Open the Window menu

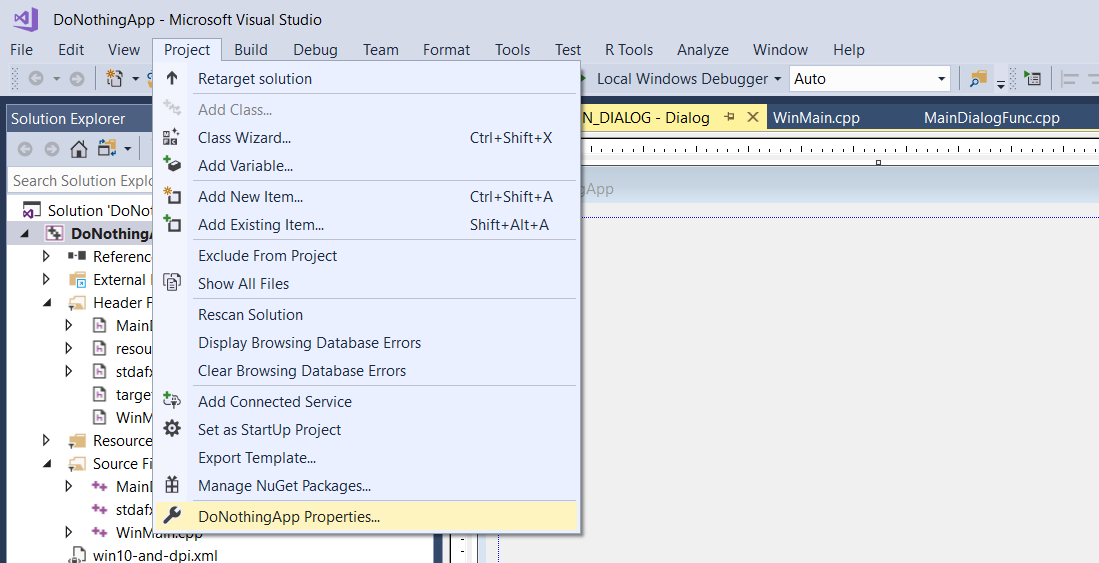pyautogui.click(x=780, y=50)
